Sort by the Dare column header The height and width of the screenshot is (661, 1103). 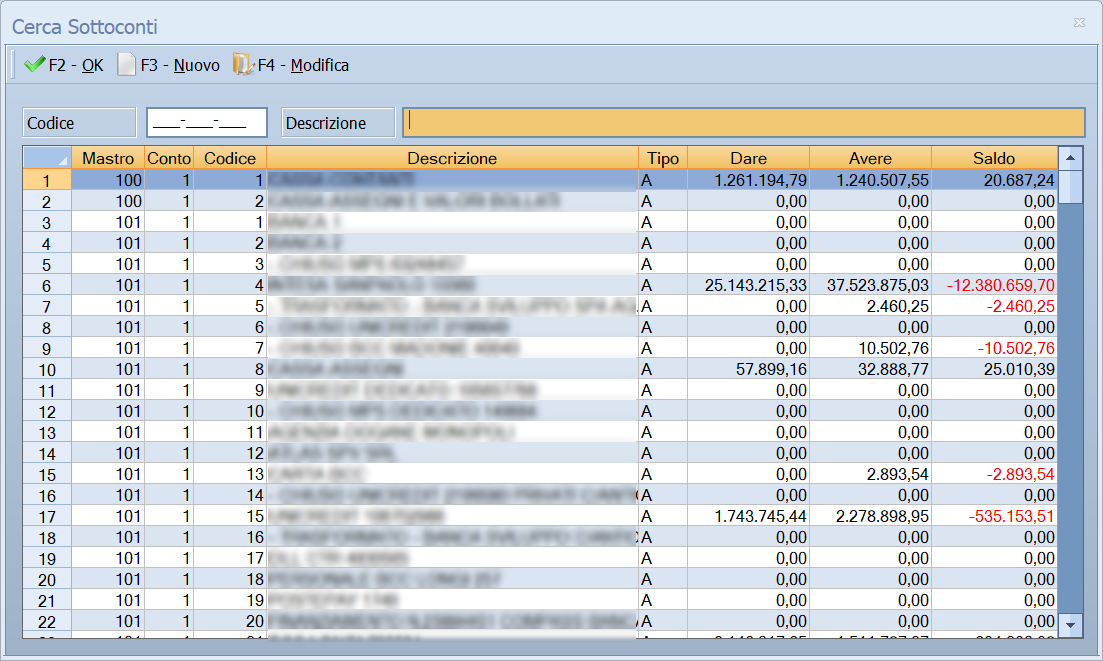pos(748,158)
